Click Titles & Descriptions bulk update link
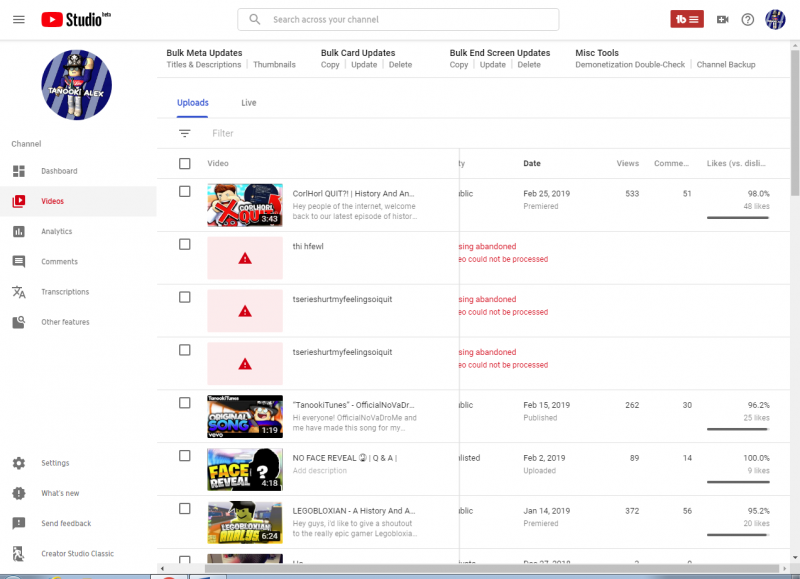 point(204,65)
